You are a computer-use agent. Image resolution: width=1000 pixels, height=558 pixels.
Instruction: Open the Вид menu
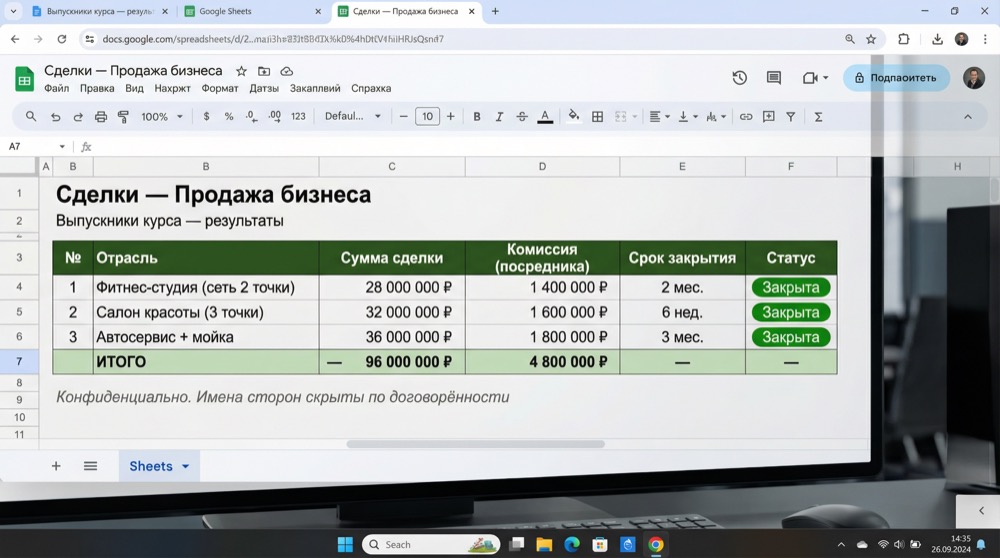pyautogui.click(x=134, y=88)
